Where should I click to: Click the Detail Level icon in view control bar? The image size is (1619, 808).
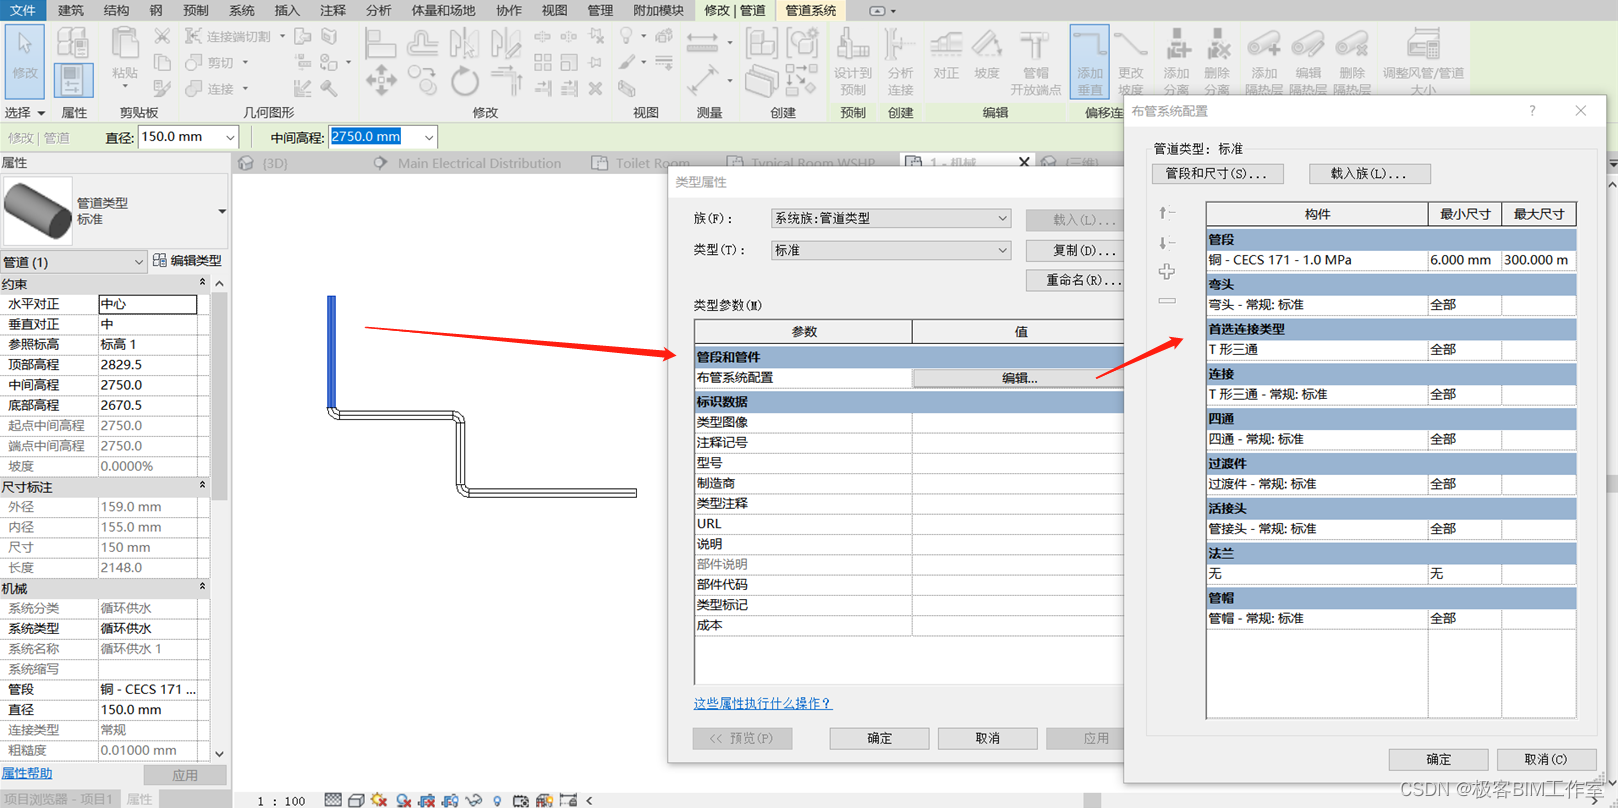(x=333, y=800)
